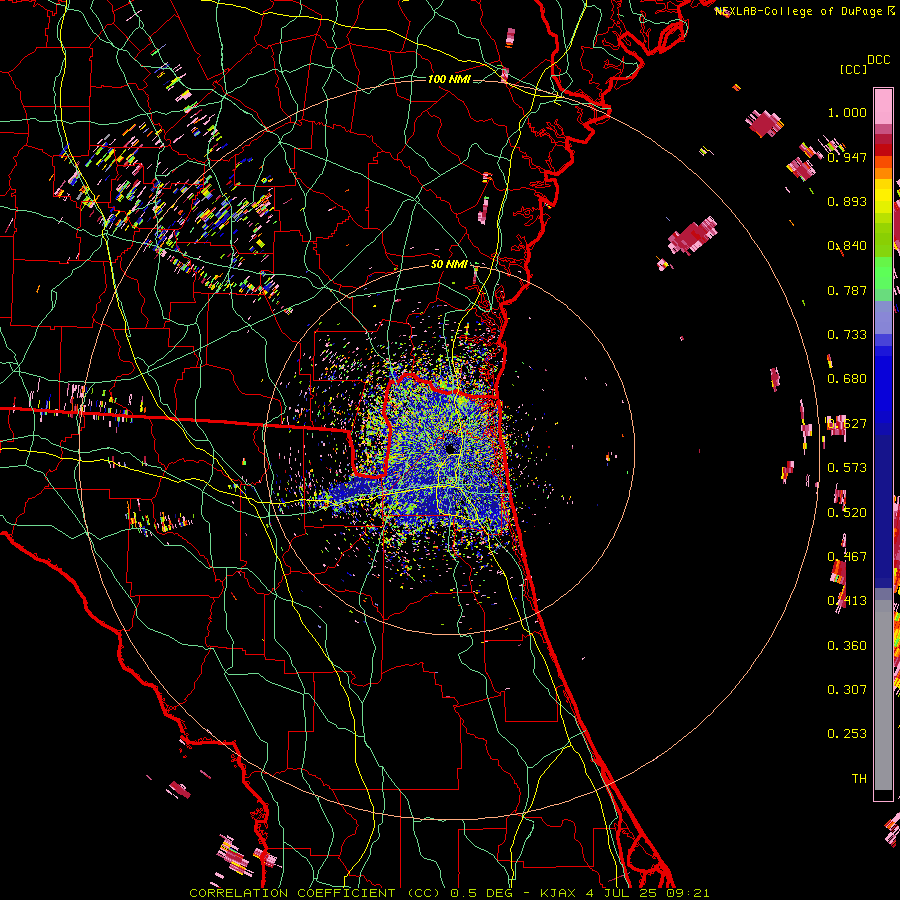900x900 pixels.
Task: Click the 0.573 legend value
Action: click(x=847, y=468)
